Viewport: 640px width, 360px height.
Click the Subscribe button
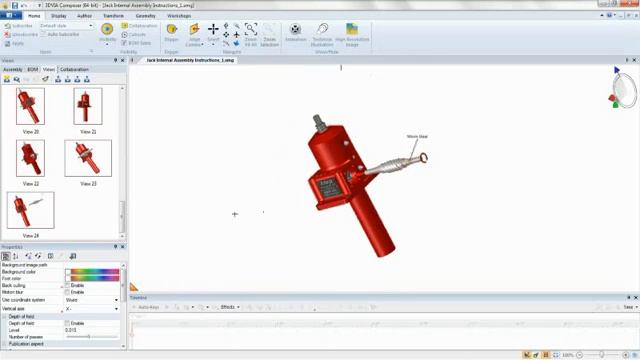(18, 25)
